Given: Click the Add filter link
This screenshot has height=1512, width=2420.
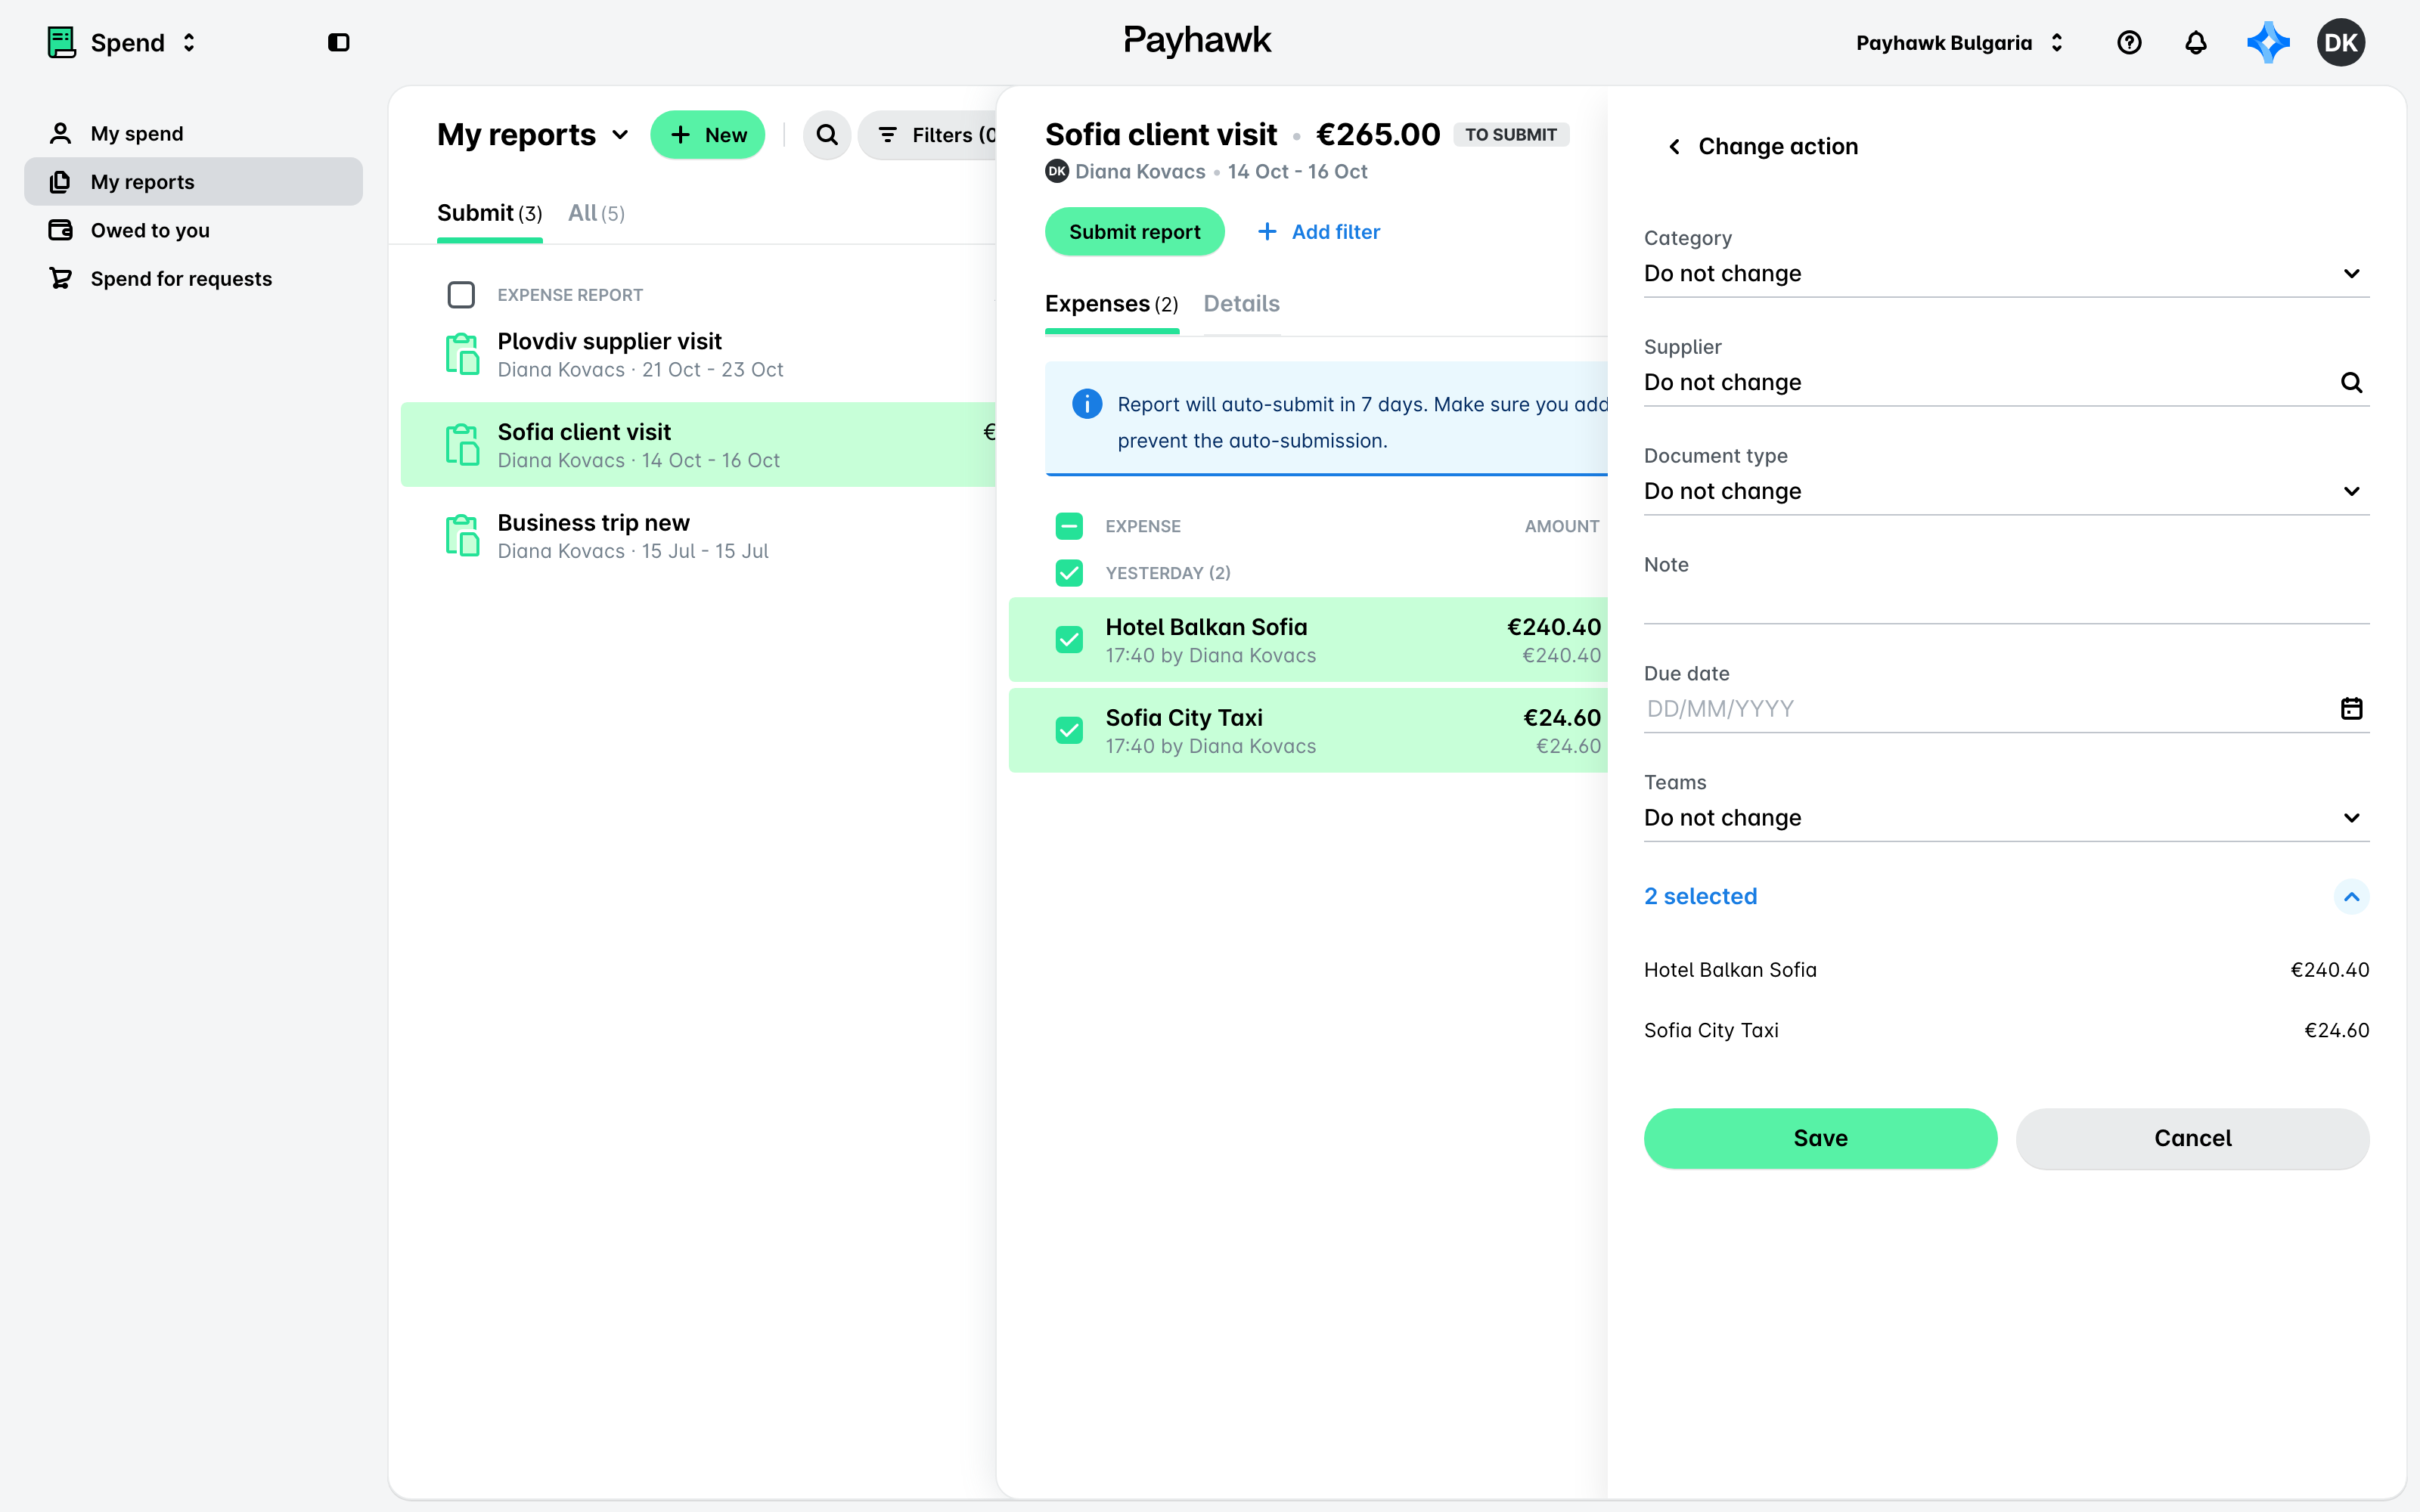Looking at the screenshot, I should [x=1319, y=232].
